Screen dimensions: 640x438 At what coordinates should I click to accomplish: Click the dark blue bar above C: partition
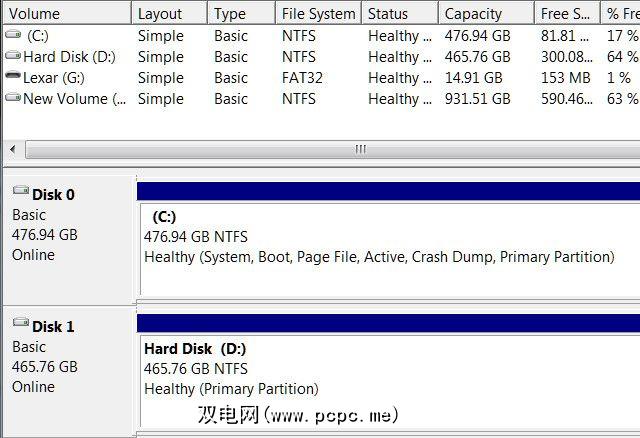[388, 191]
